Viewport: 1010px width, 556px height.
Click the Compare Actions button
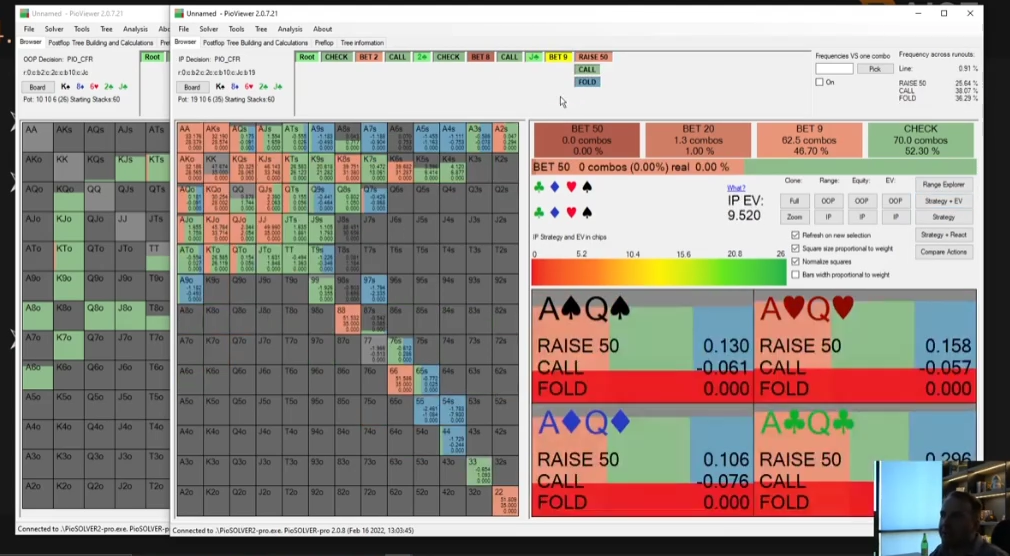click(944, 252)
